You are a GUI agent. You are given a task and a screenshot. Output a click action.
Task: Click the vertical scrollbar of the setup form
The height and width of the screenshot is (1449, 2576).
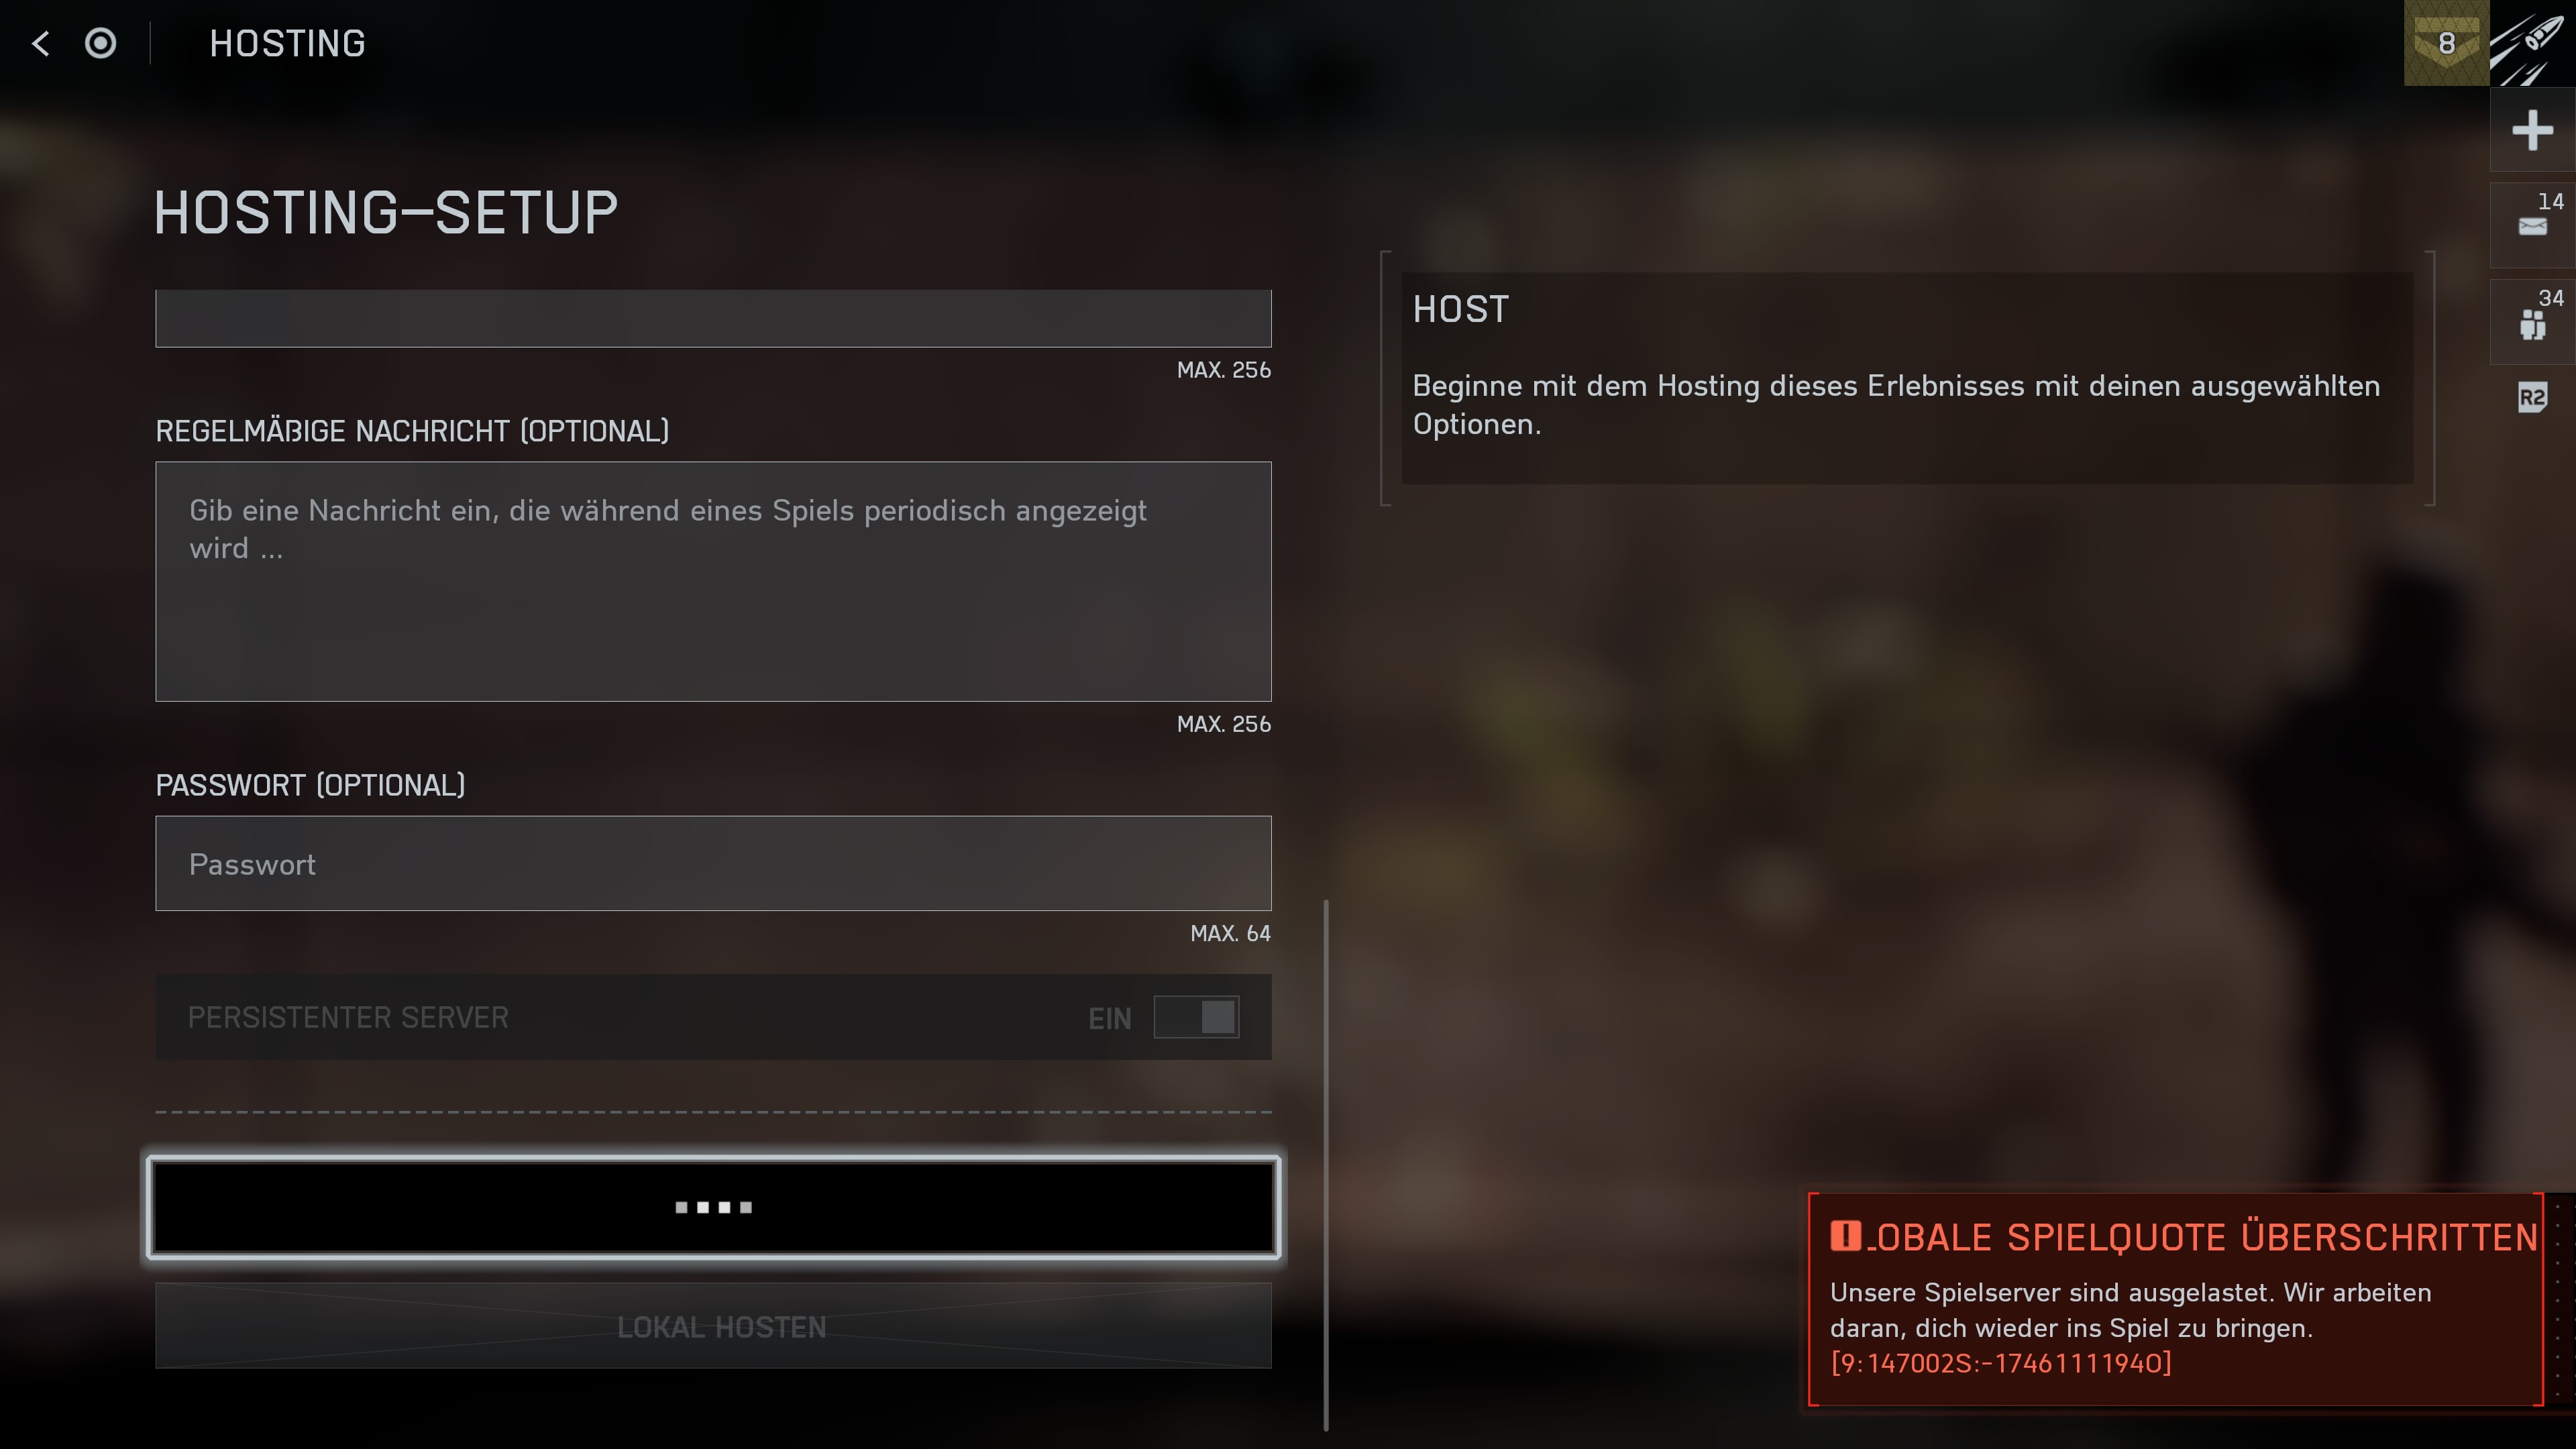[1326, 1165]
